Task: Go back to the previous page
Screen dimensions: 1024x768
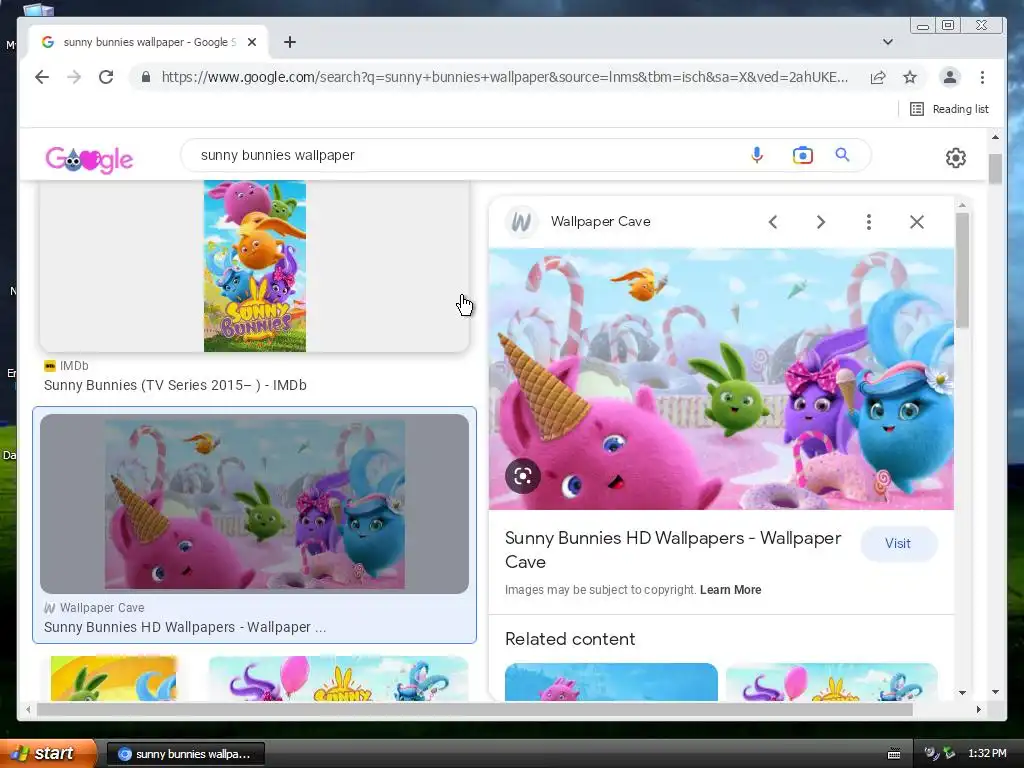Action: [42, 77]
